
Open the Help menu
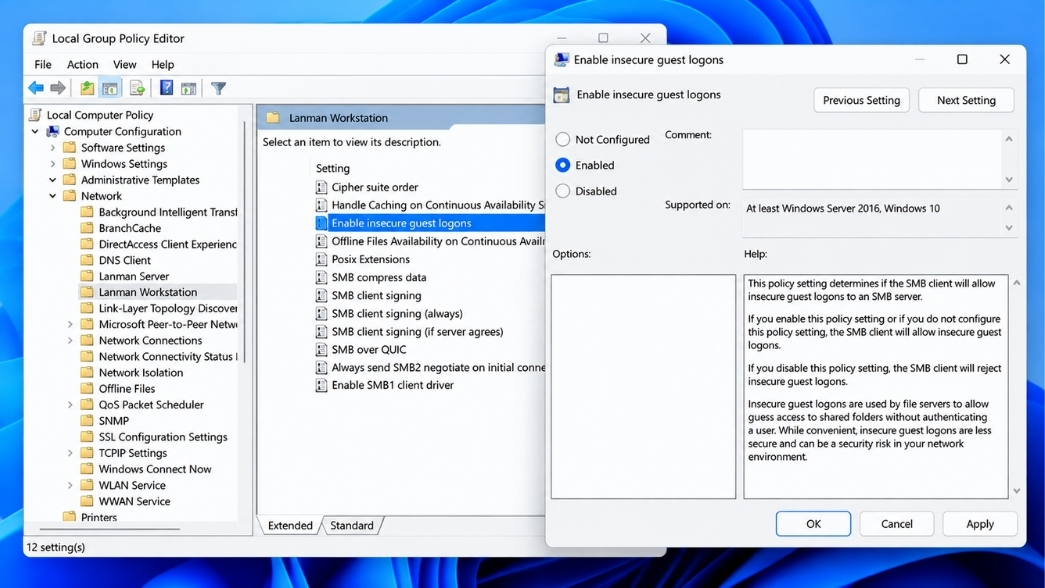(x=163, y=65)
